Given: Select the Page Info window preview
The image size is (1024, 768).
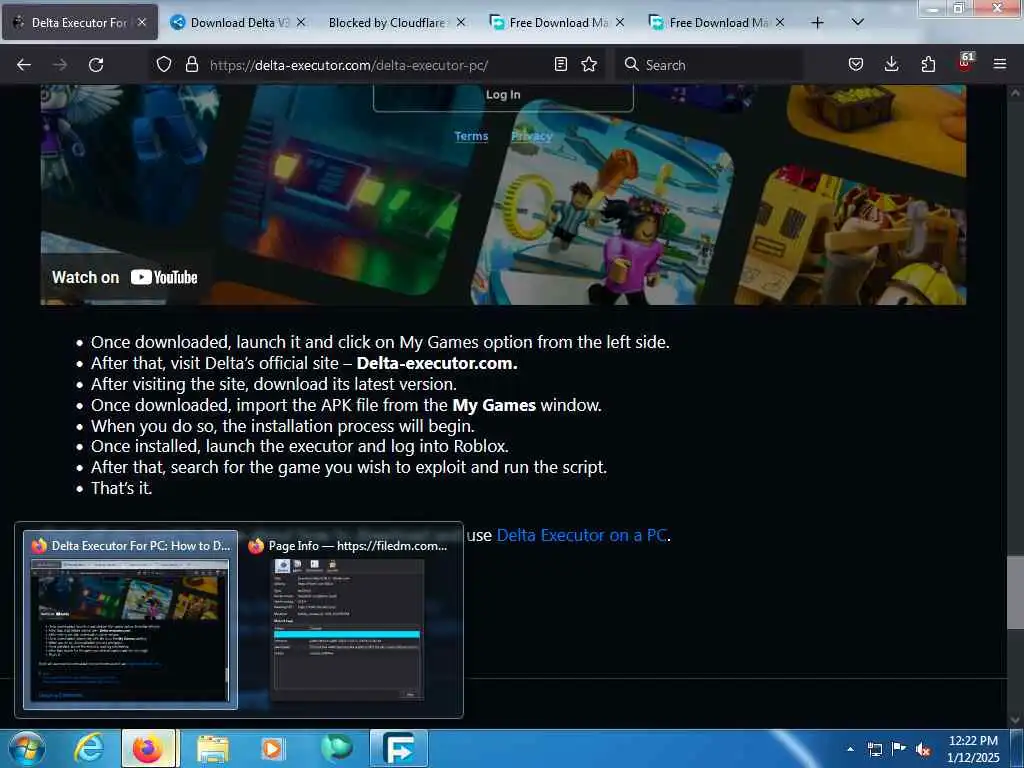Looking at the screenshot, I should (347, 620).
